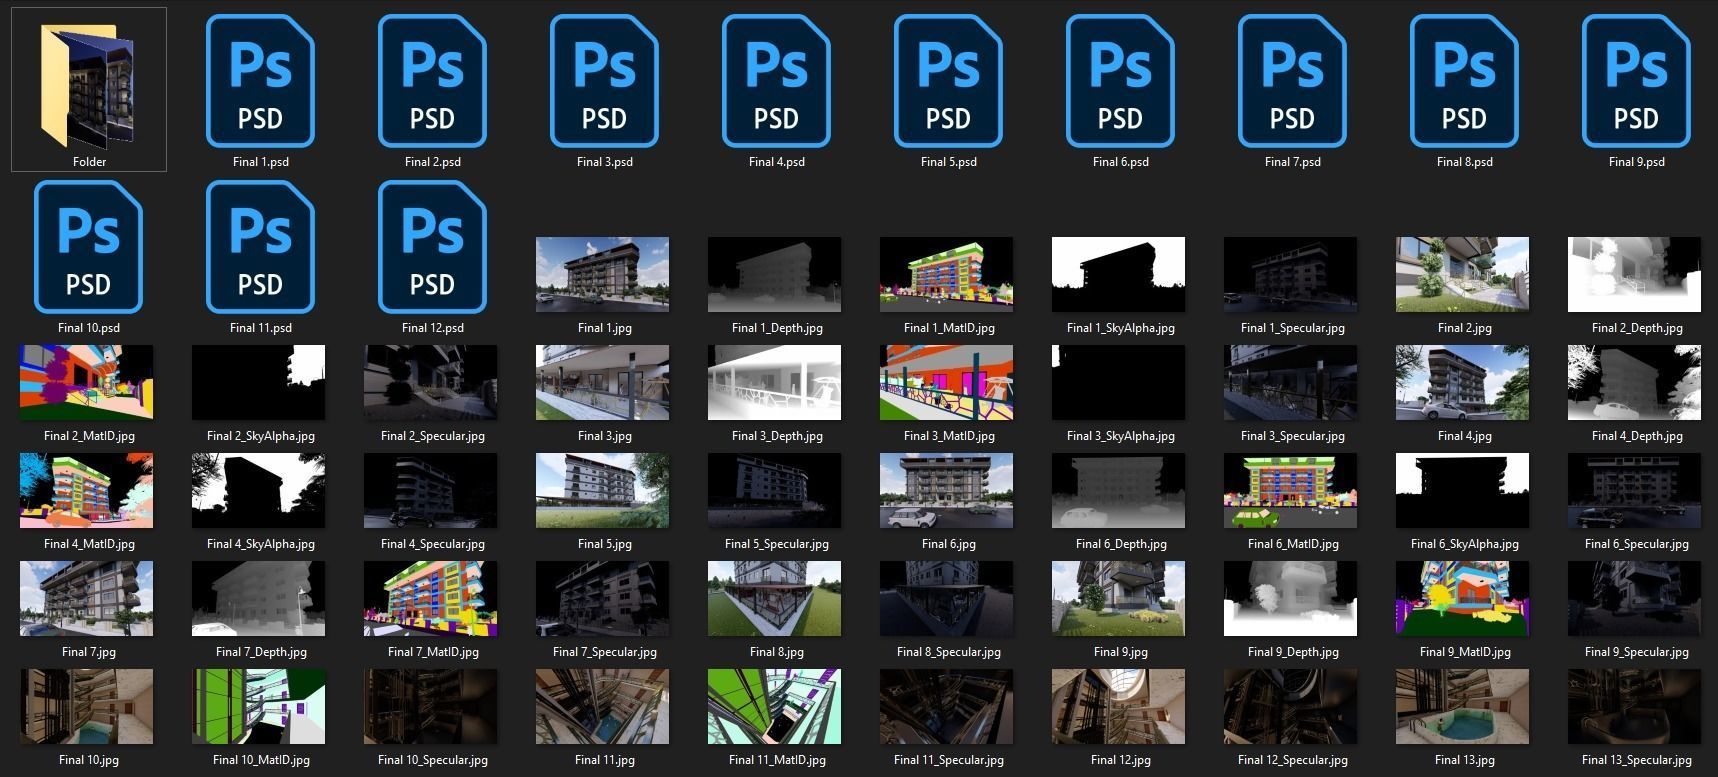The image size is (1718, 777).
Task: Select the Final 1.psd file icon
Action: click(260, 81)
